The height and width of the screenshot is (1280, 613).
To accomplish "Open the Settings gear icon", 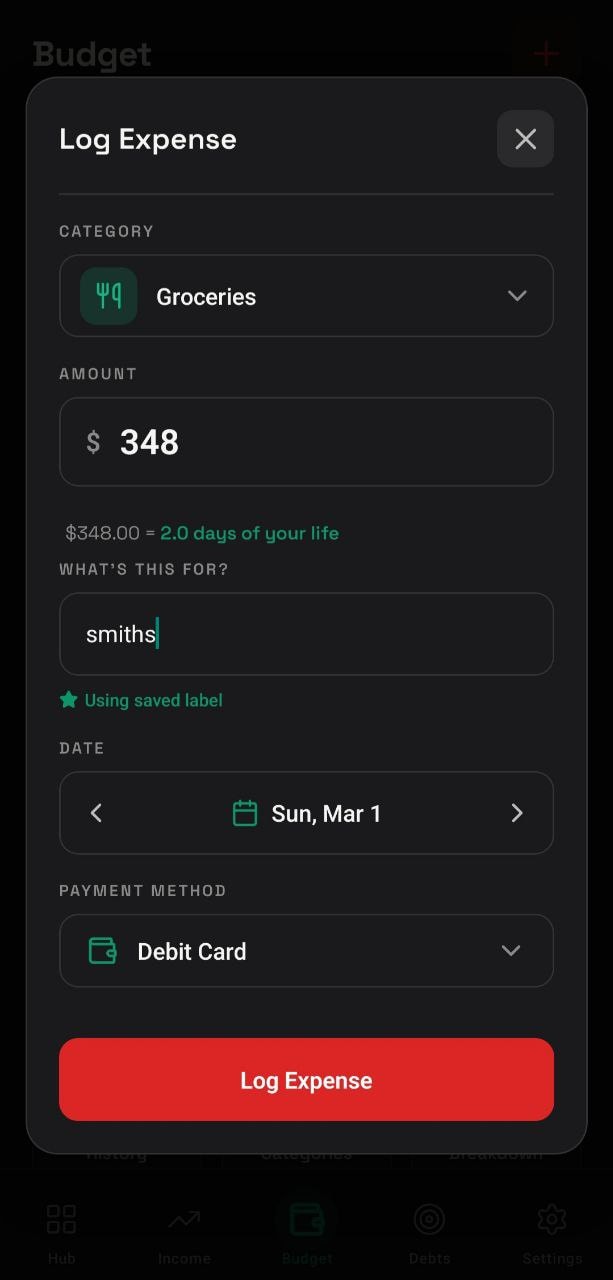I will (x=551, y=1219).
